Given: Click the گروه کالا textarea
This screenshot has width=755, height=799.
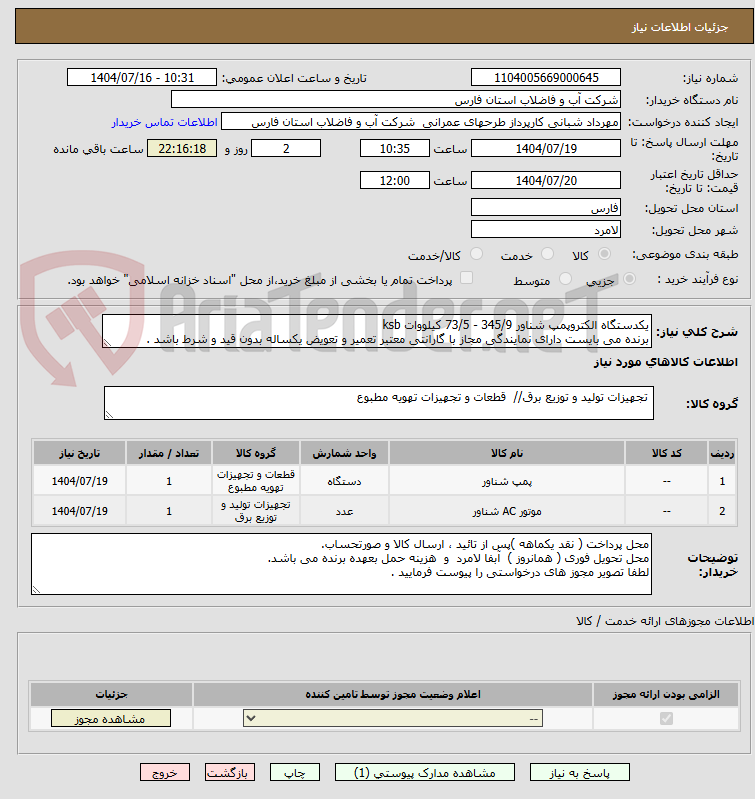Looking at the screenshot, I should [x=379, y=403].
